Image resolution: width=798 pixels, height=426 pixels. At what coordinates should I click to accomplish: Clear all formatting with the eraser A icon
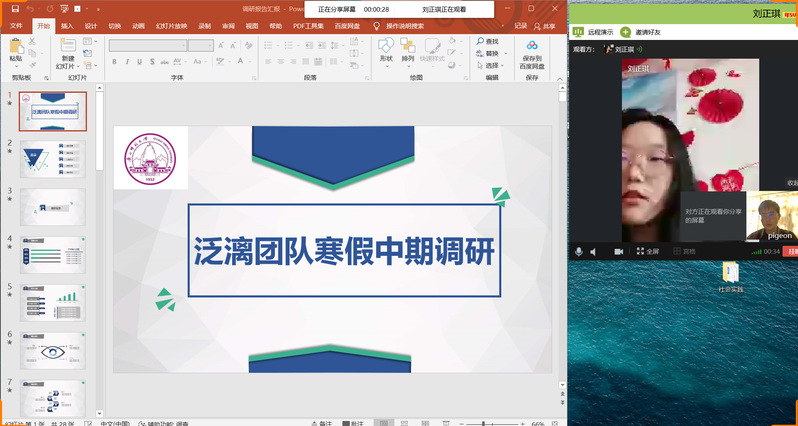tap(248, 45)
